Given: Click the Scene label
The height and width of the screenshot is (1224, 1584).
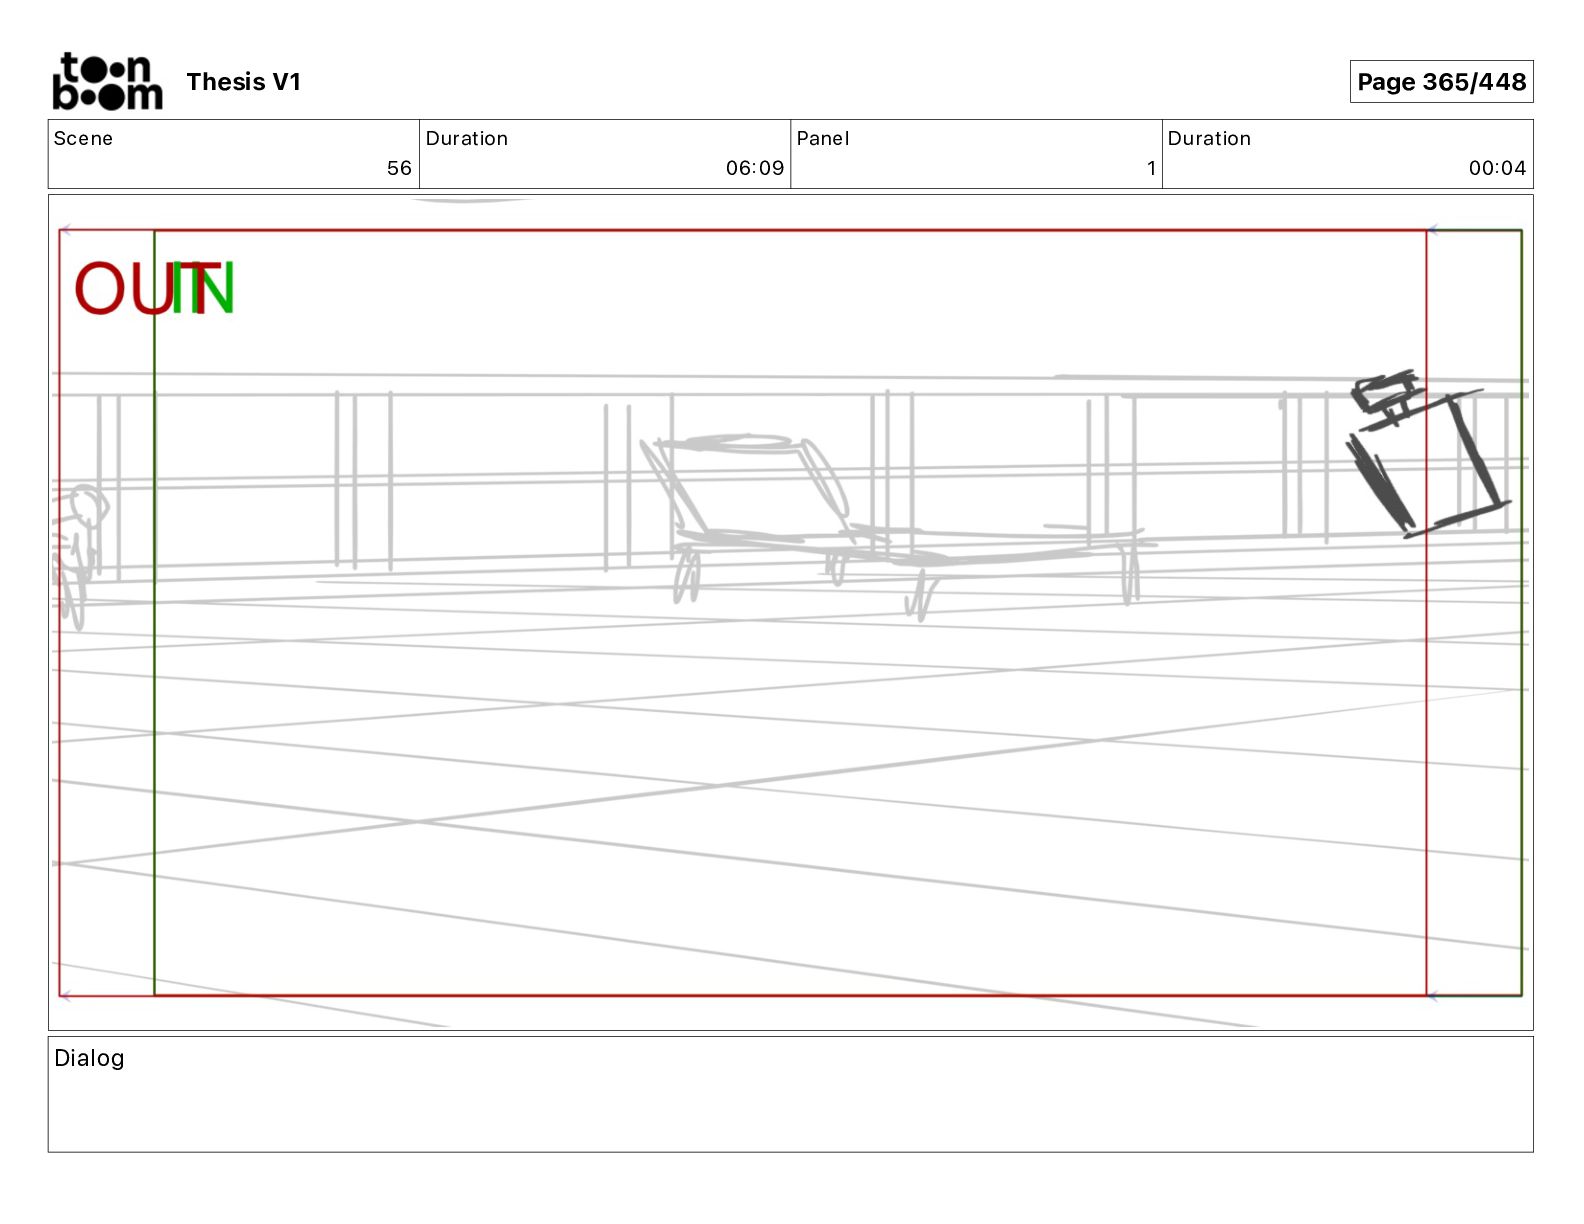Looking at the screenshot, I should coord(83,138).
